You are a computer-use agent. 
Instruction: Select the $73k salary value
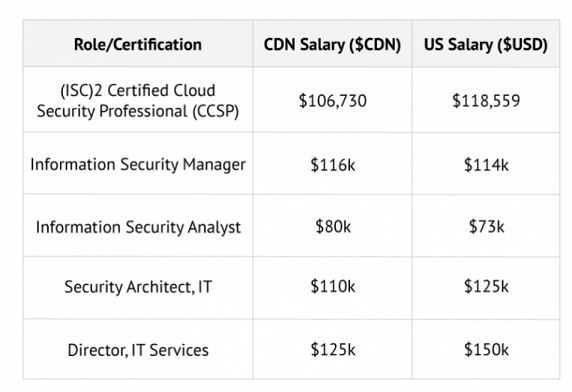point(486,226)
